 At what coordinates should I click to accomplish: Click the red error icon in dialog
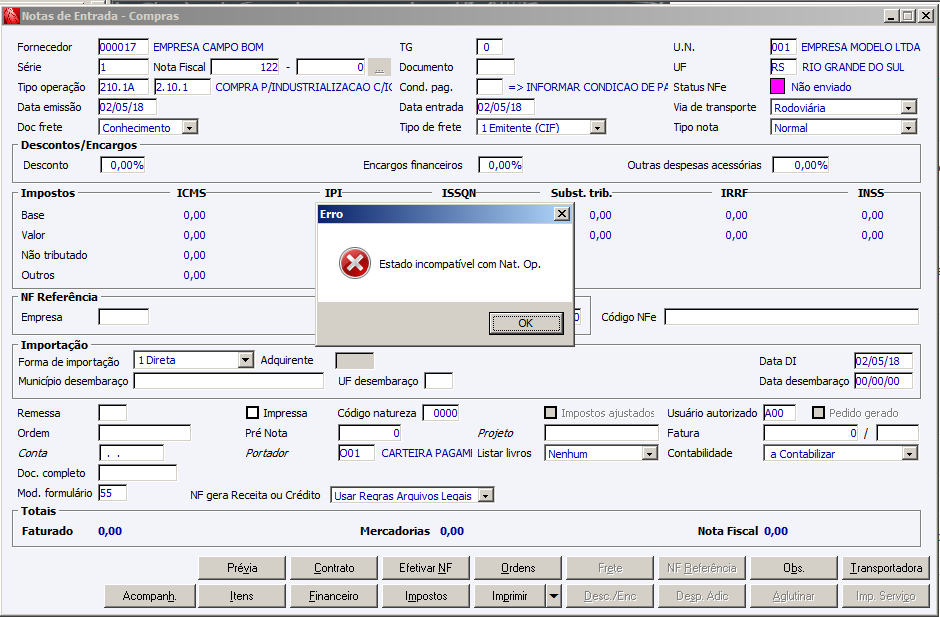tap(354, 263)
